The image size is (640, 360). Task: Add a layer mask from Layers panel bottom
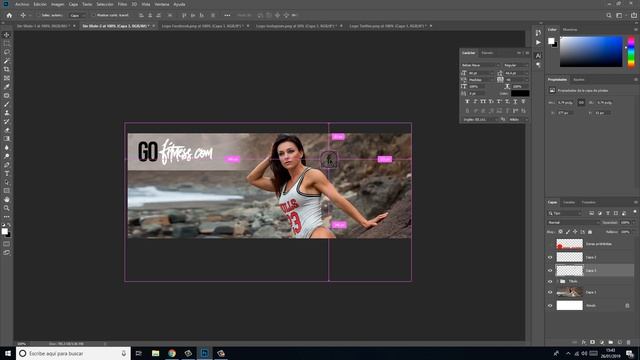coord(592,342)
